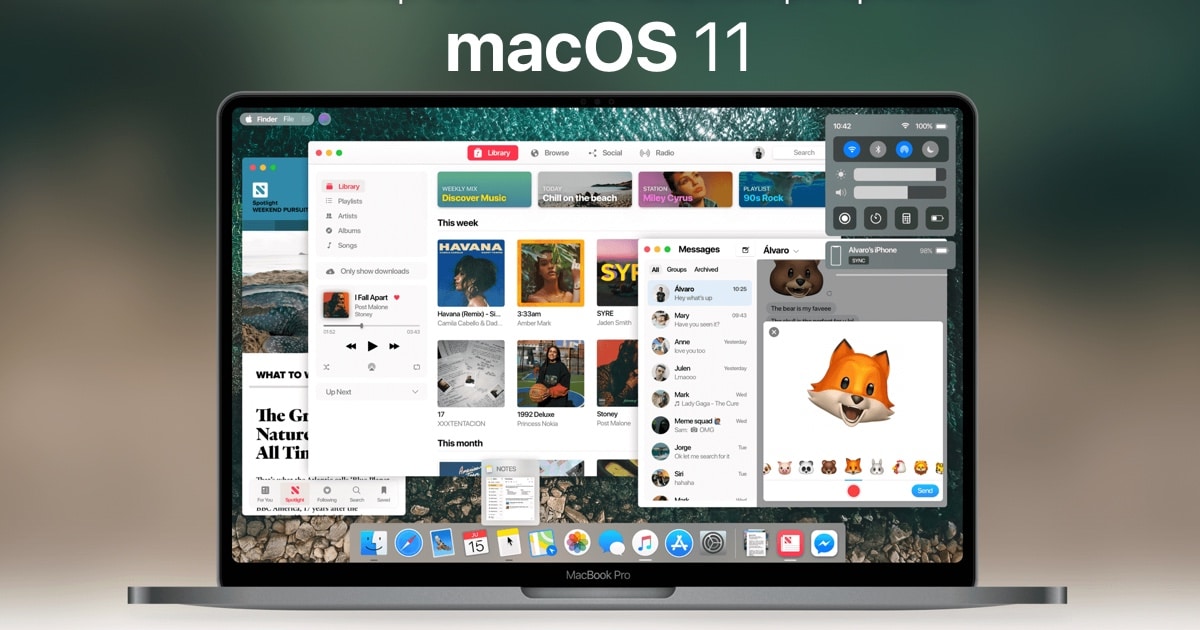Viewport: 1200px width, 630px height.
Task: Expand the Up Next section
Action: tap(372, 392)
